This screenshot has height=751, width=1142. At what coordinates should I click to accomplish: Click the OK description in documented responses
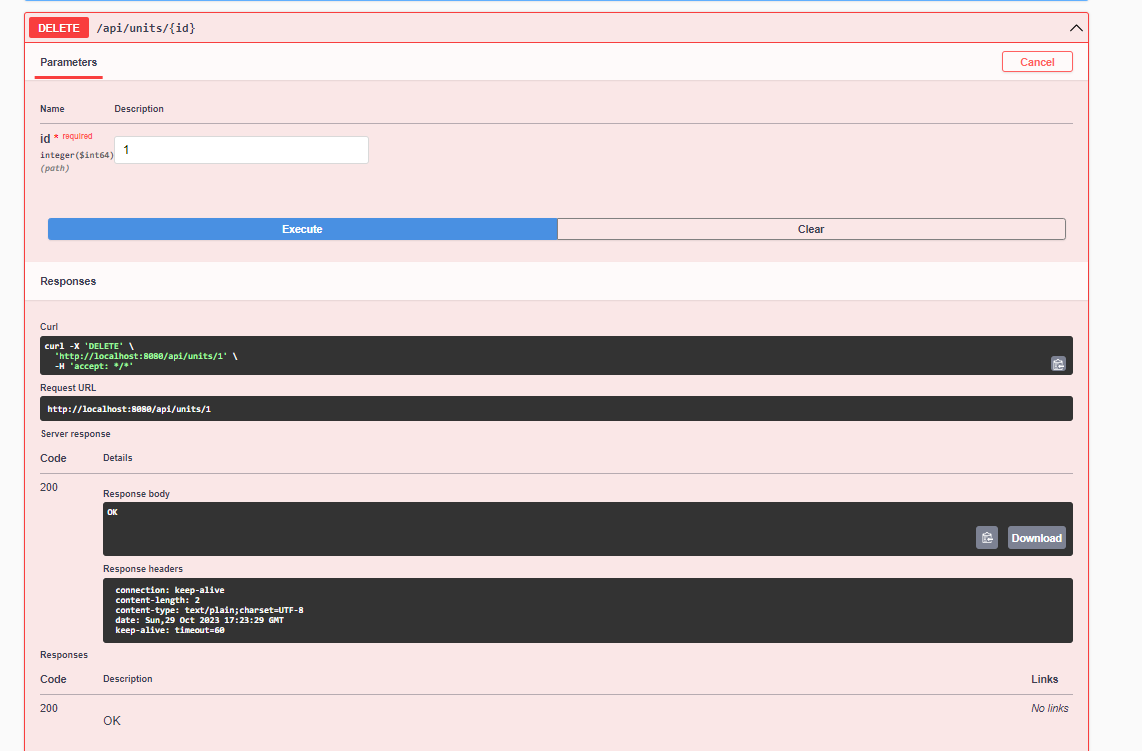112,720
